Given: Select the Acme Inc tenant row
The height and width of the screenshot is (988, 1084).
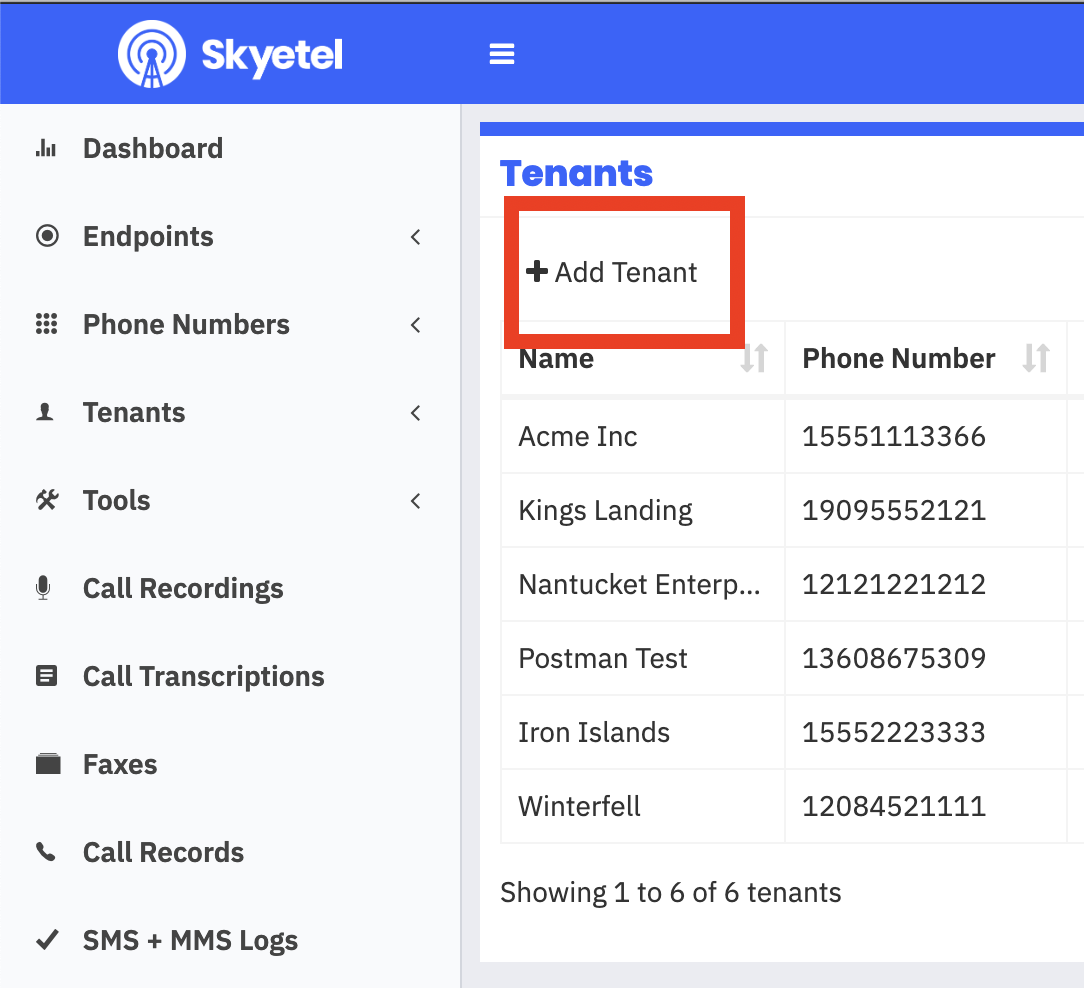Looking at the screenshot, I should click(784, 436).
